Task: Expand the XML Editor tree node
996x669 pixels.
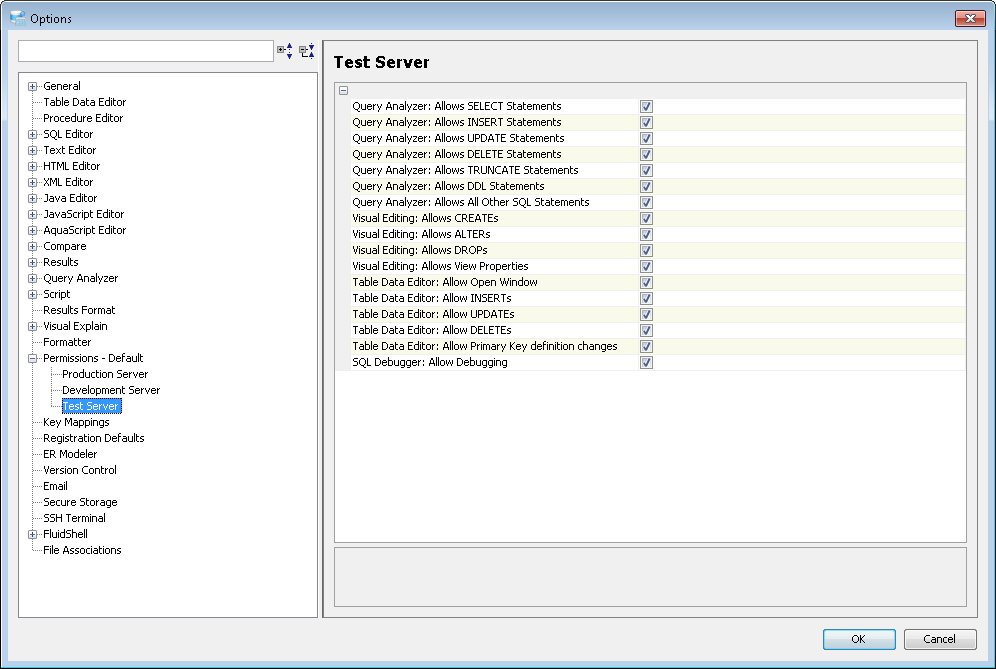Action: tap(32, 182)
